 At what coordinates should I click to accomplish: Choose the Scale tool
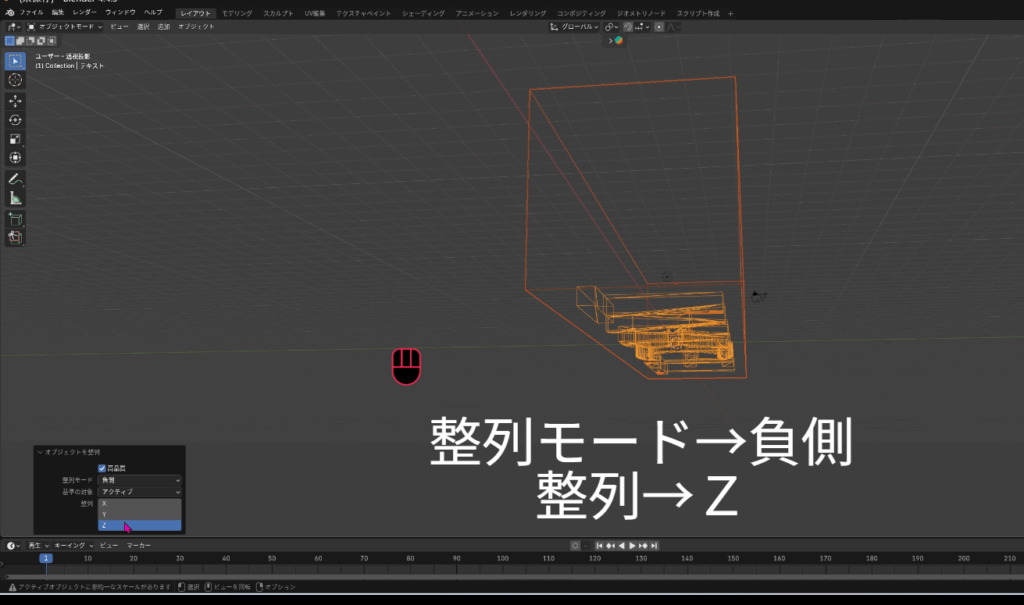16,139
